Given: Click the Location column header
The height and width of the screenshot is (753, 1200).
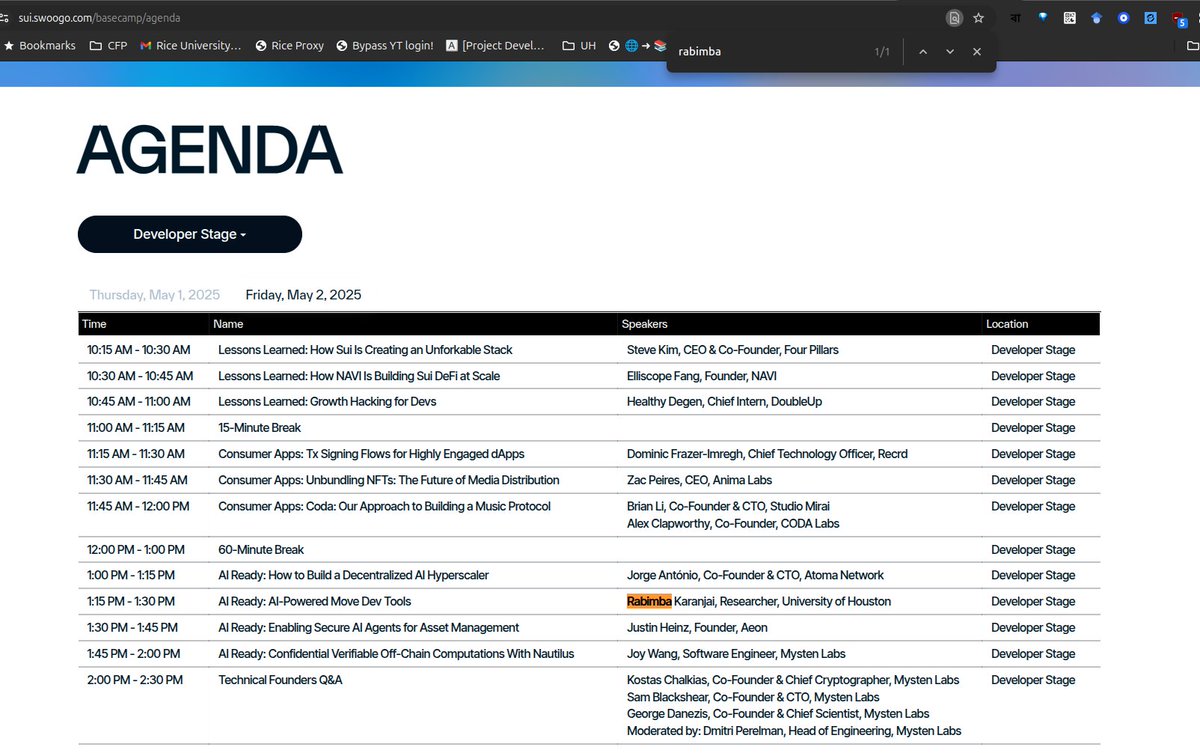Looking at the screenshot, I should (x=1007, y=324).
